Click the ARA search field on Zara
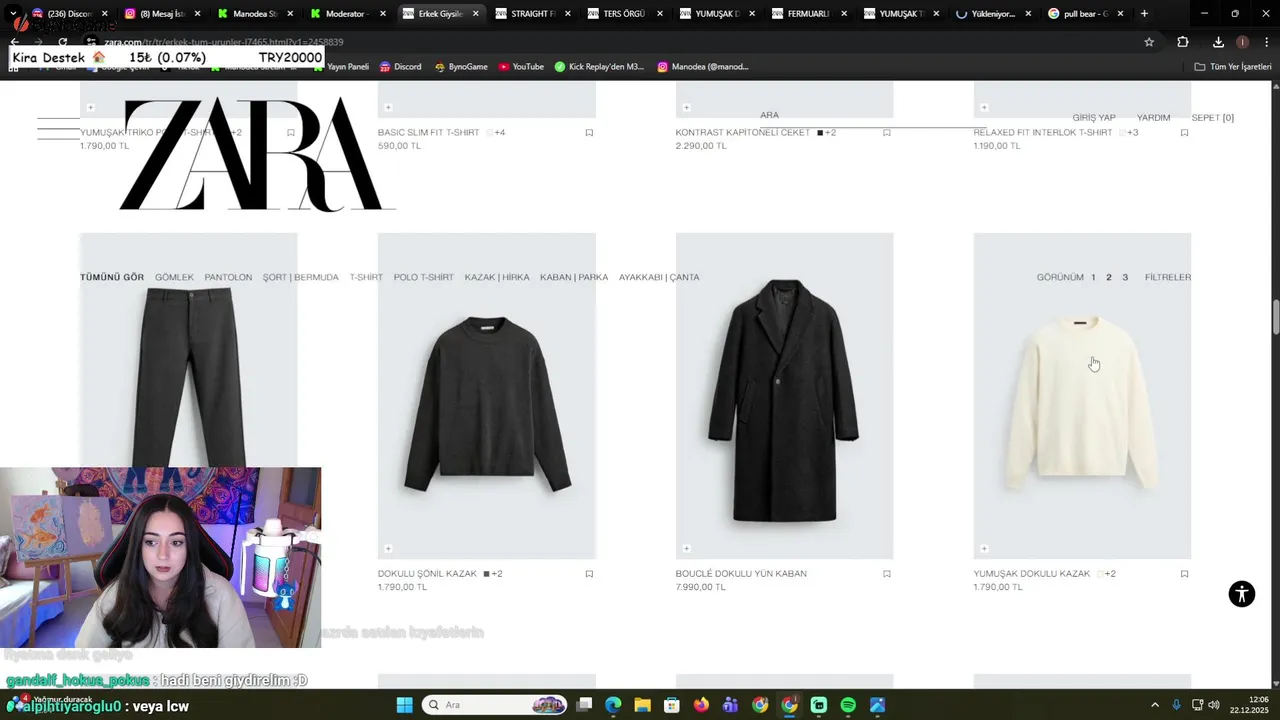This screenshot has width=1280, height=720. coord(872,117)
